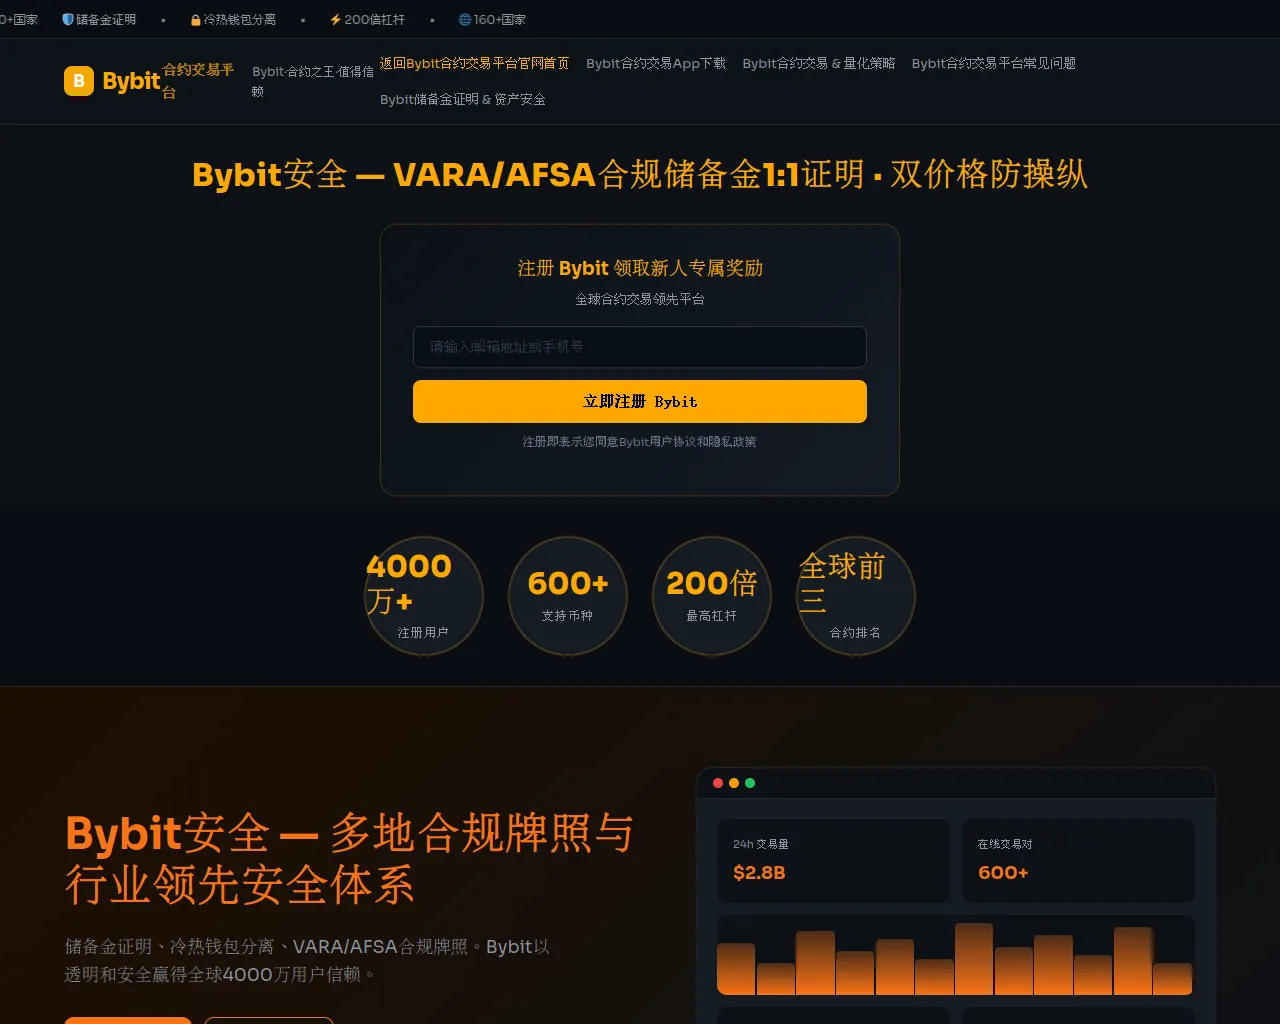Open Bybit合约交易 & 量化策略 menu item
1280x1024 pixels.
pyautogui.click(x=819, y=63)
